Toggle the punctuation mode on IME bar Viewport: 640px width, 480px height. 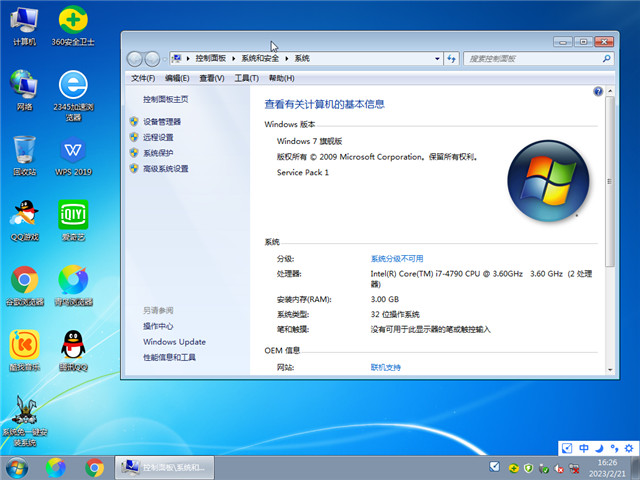click(614, 448)
